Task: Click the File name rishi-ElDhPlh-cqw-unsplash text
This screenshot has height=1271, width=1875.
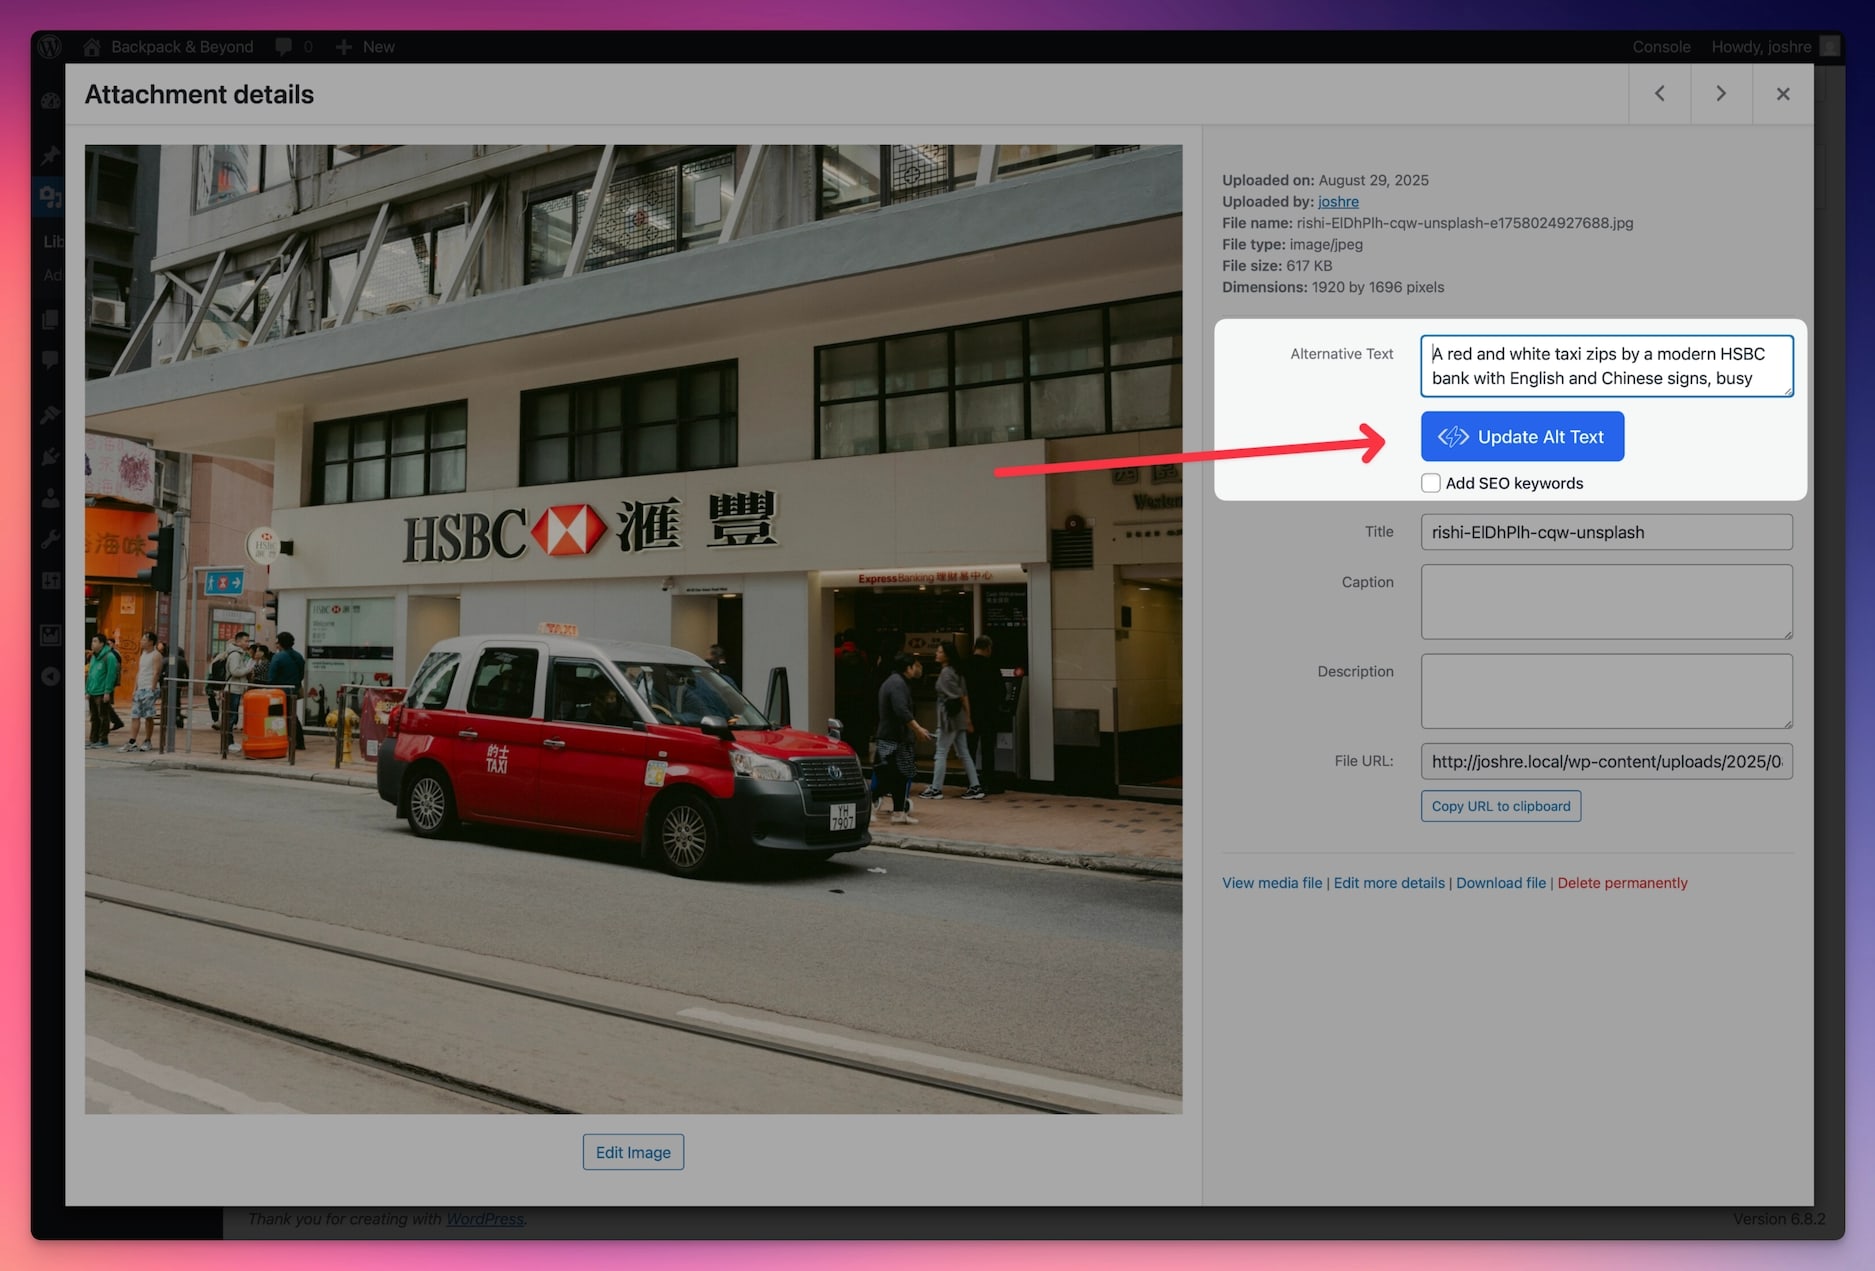Action: coord(1428,223)
